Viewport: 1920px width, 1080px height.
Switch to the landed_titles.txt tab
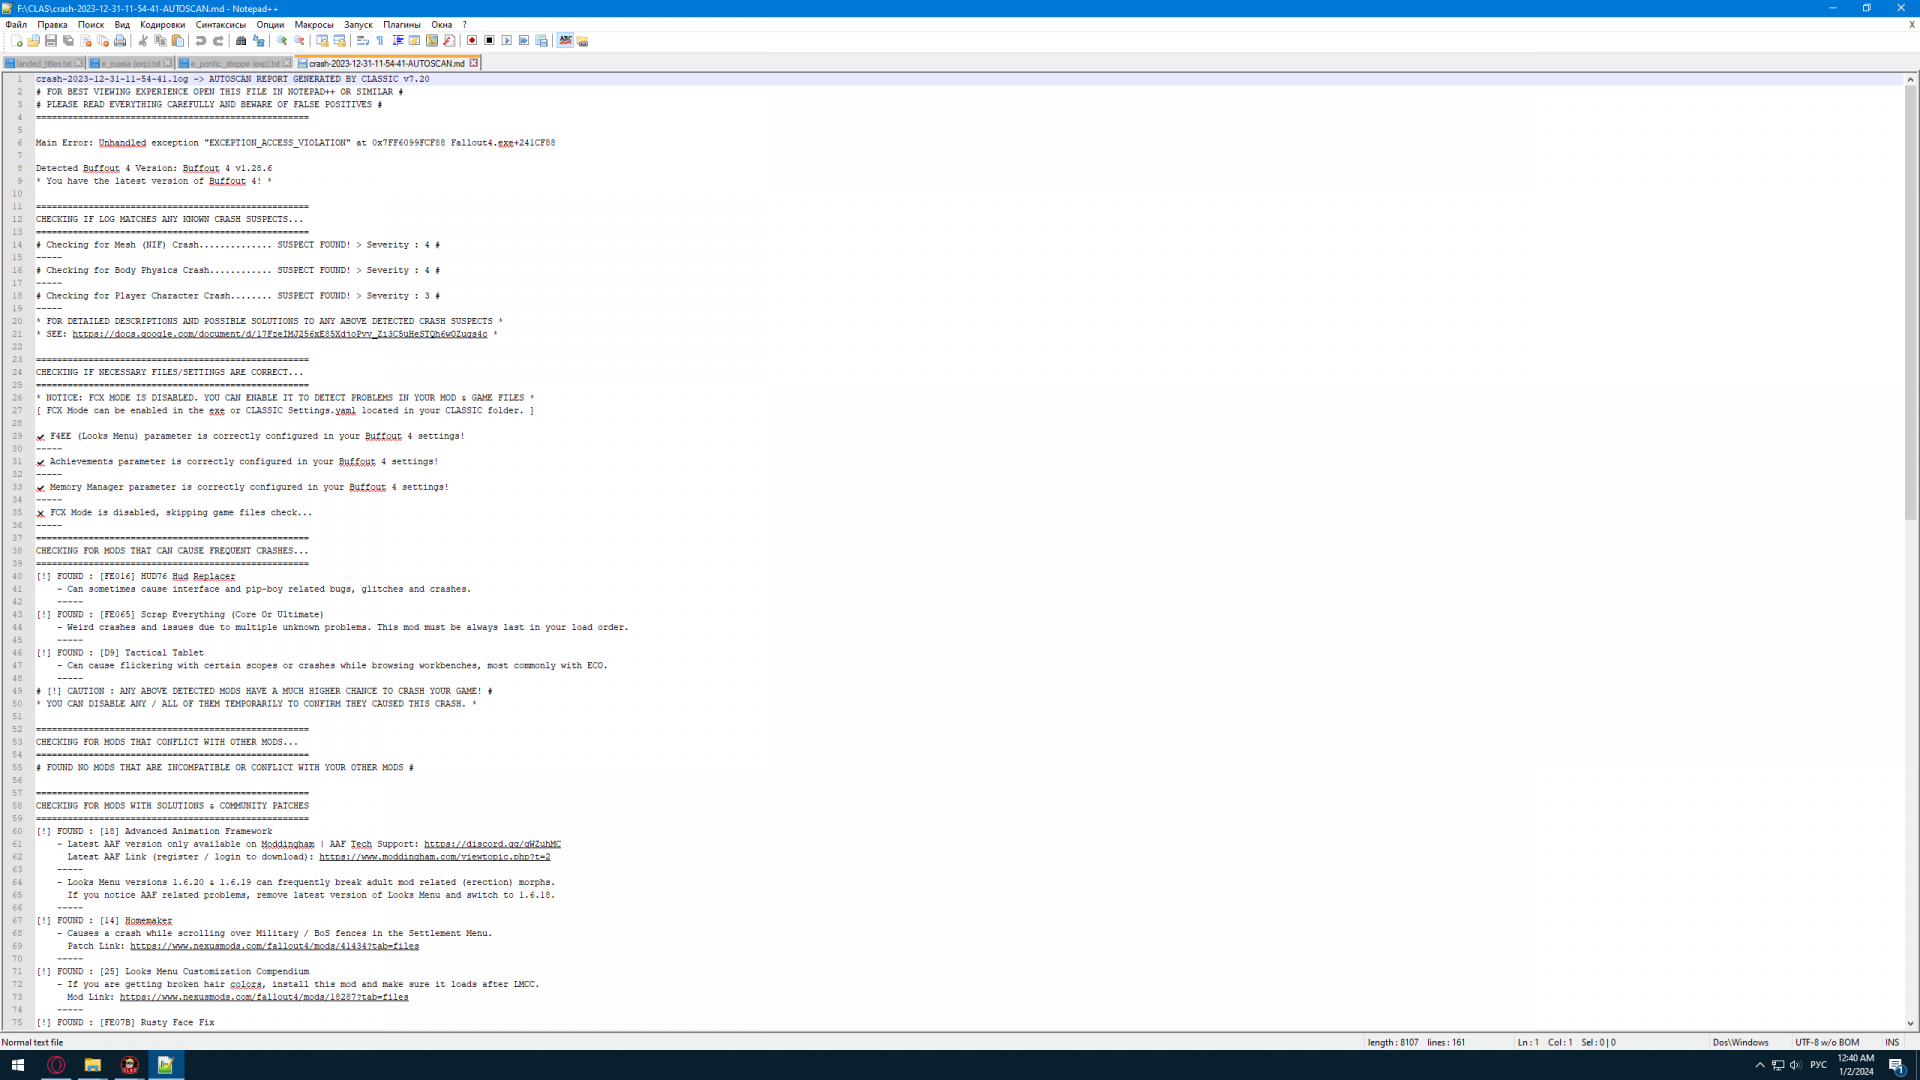click(x=43, y=63)
